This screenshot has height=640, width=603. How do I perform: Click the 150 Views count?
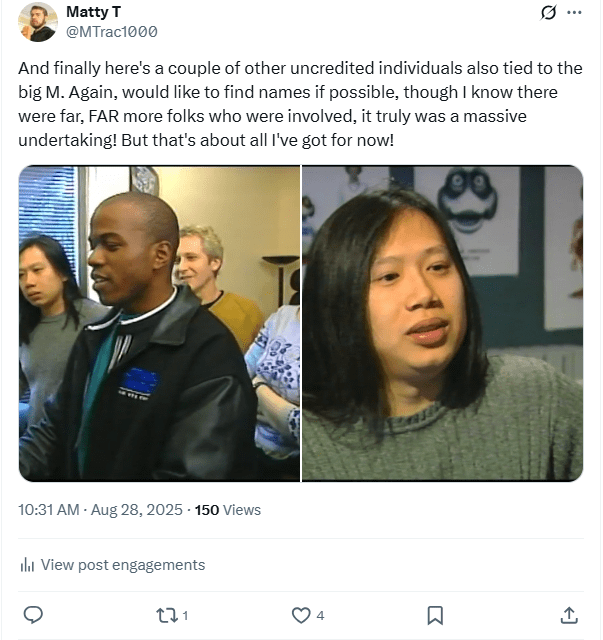[227, 510]
